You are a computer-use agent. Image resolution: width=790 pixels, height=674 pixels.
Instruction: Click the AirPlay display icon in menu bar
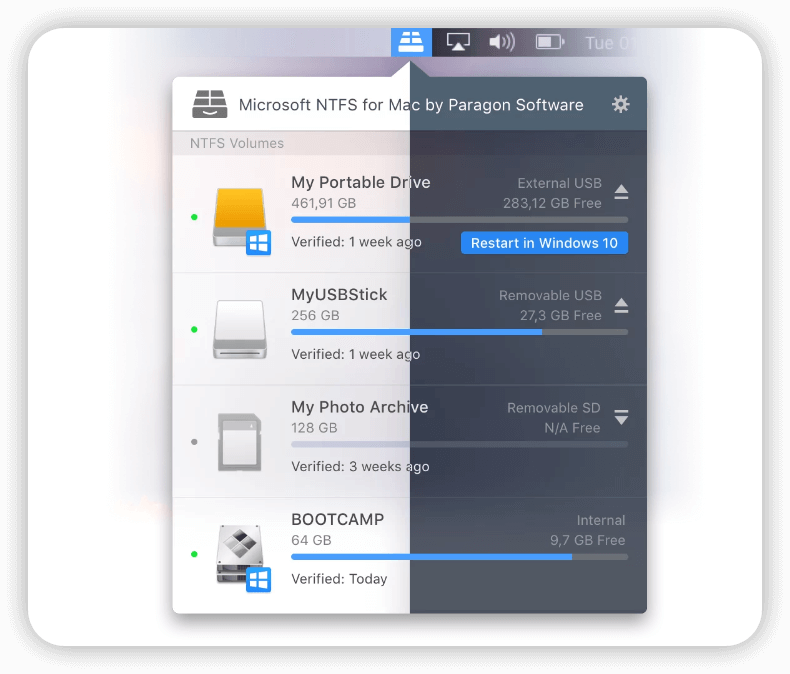458,42
